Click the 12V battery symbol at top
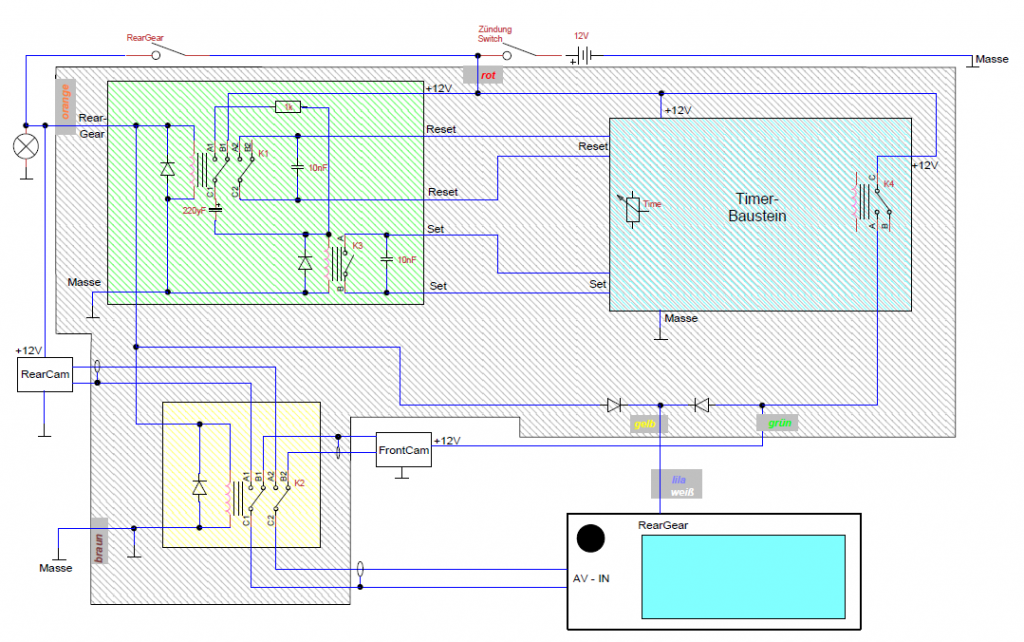This screenshot has height=642, width=1024. (x=581, y=57)
